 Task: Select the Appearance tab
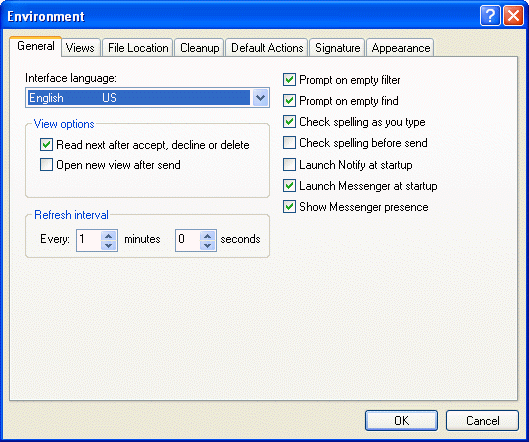[x=400, y=48]
